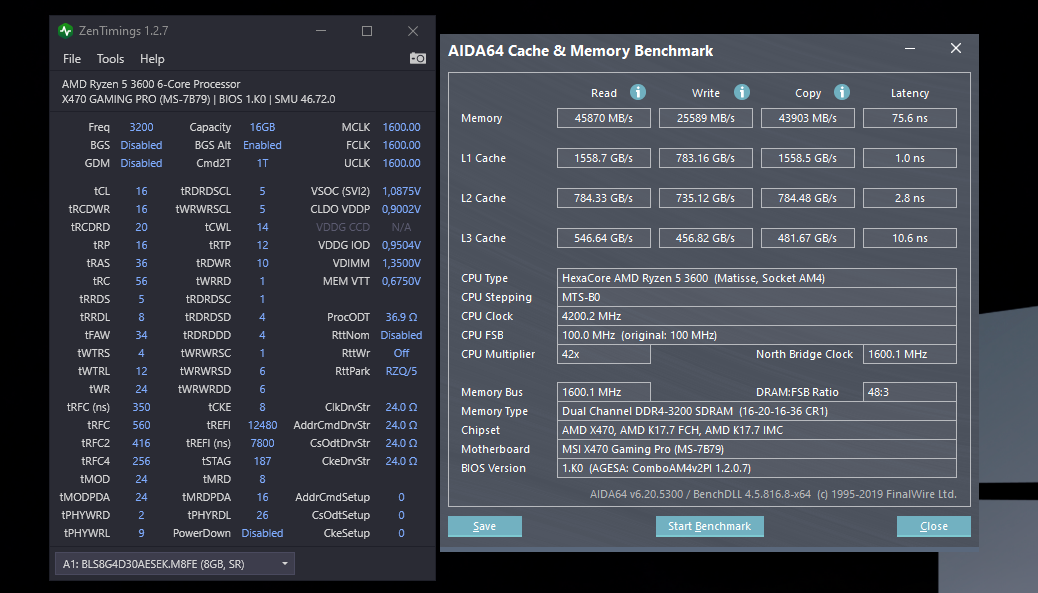Click the AIDA64 version copyright text
1038x593 pixels.
coord(773,494)
